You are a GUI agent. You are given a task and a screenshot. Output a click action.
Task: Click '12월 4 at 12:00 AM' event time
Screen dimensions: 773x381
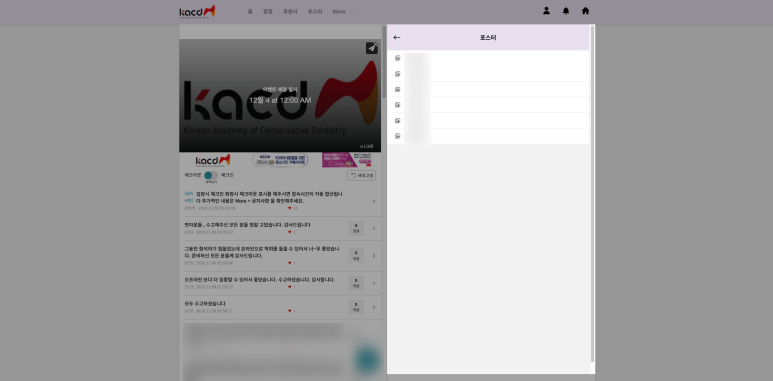click(280, 100)
